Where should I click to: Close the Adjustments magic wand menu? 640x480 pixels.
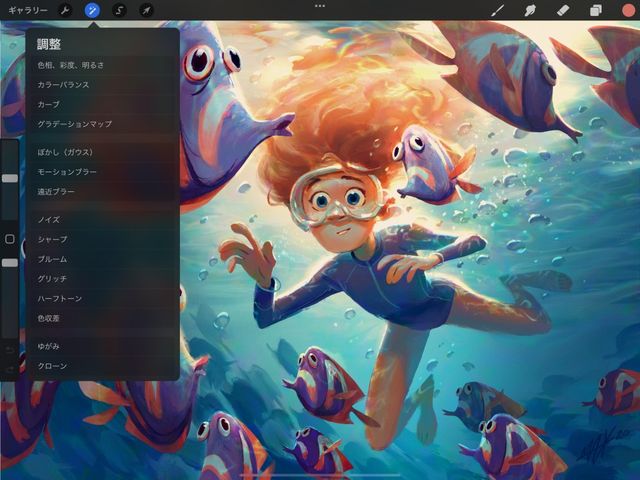92,10
